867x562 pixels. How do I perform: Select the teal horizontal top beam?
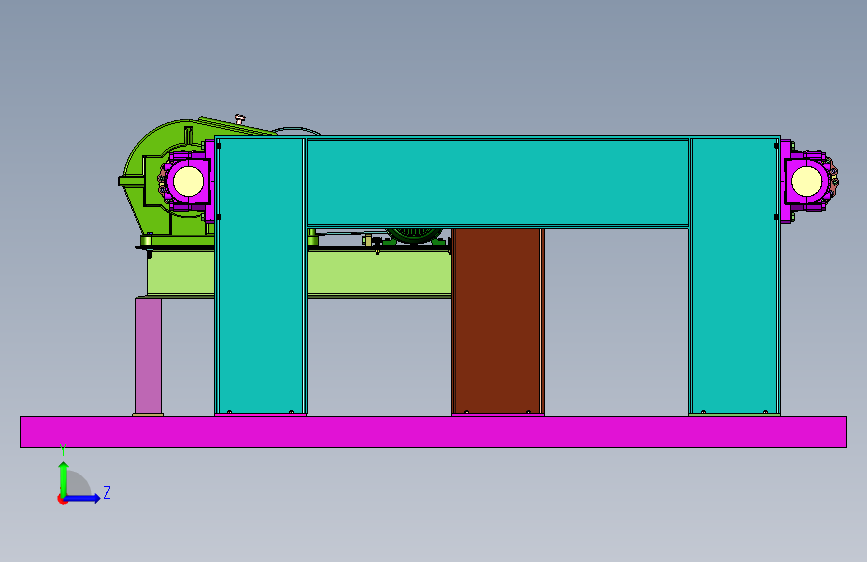pyautogui.click(x=498, y=182)
